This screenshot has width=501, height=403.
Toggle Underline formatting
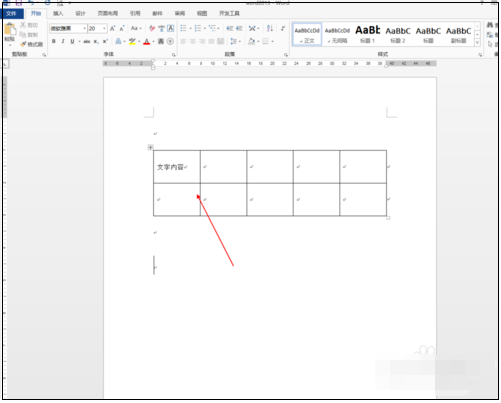click(72, 41)
